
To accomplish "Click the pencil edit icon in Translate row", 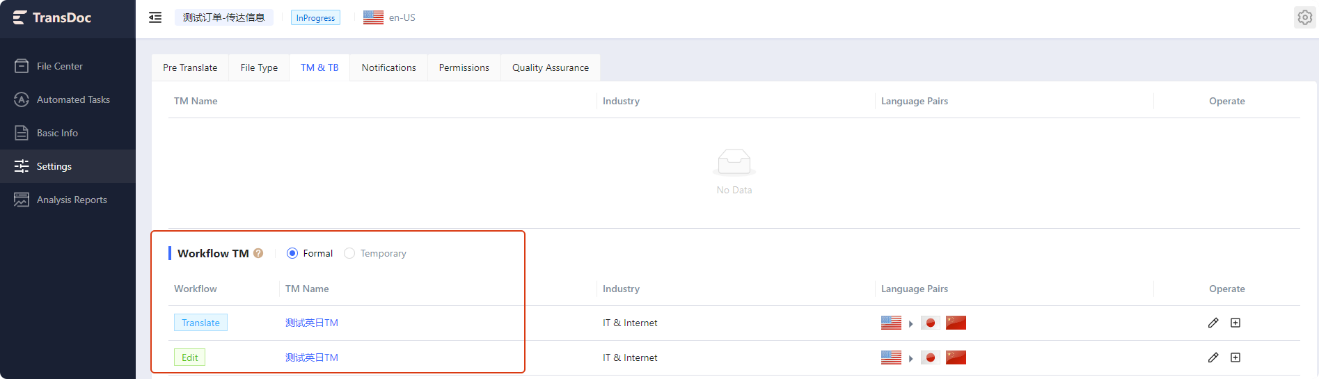I will point(1213,323).
